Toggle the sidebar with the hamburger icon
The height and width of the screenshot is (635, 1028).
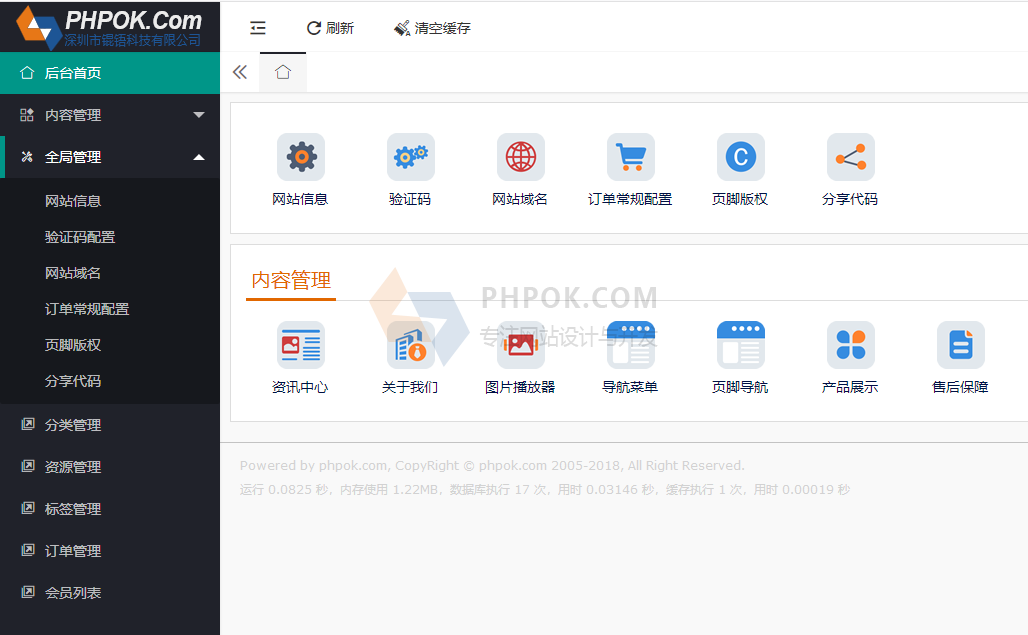coord(258,28)
